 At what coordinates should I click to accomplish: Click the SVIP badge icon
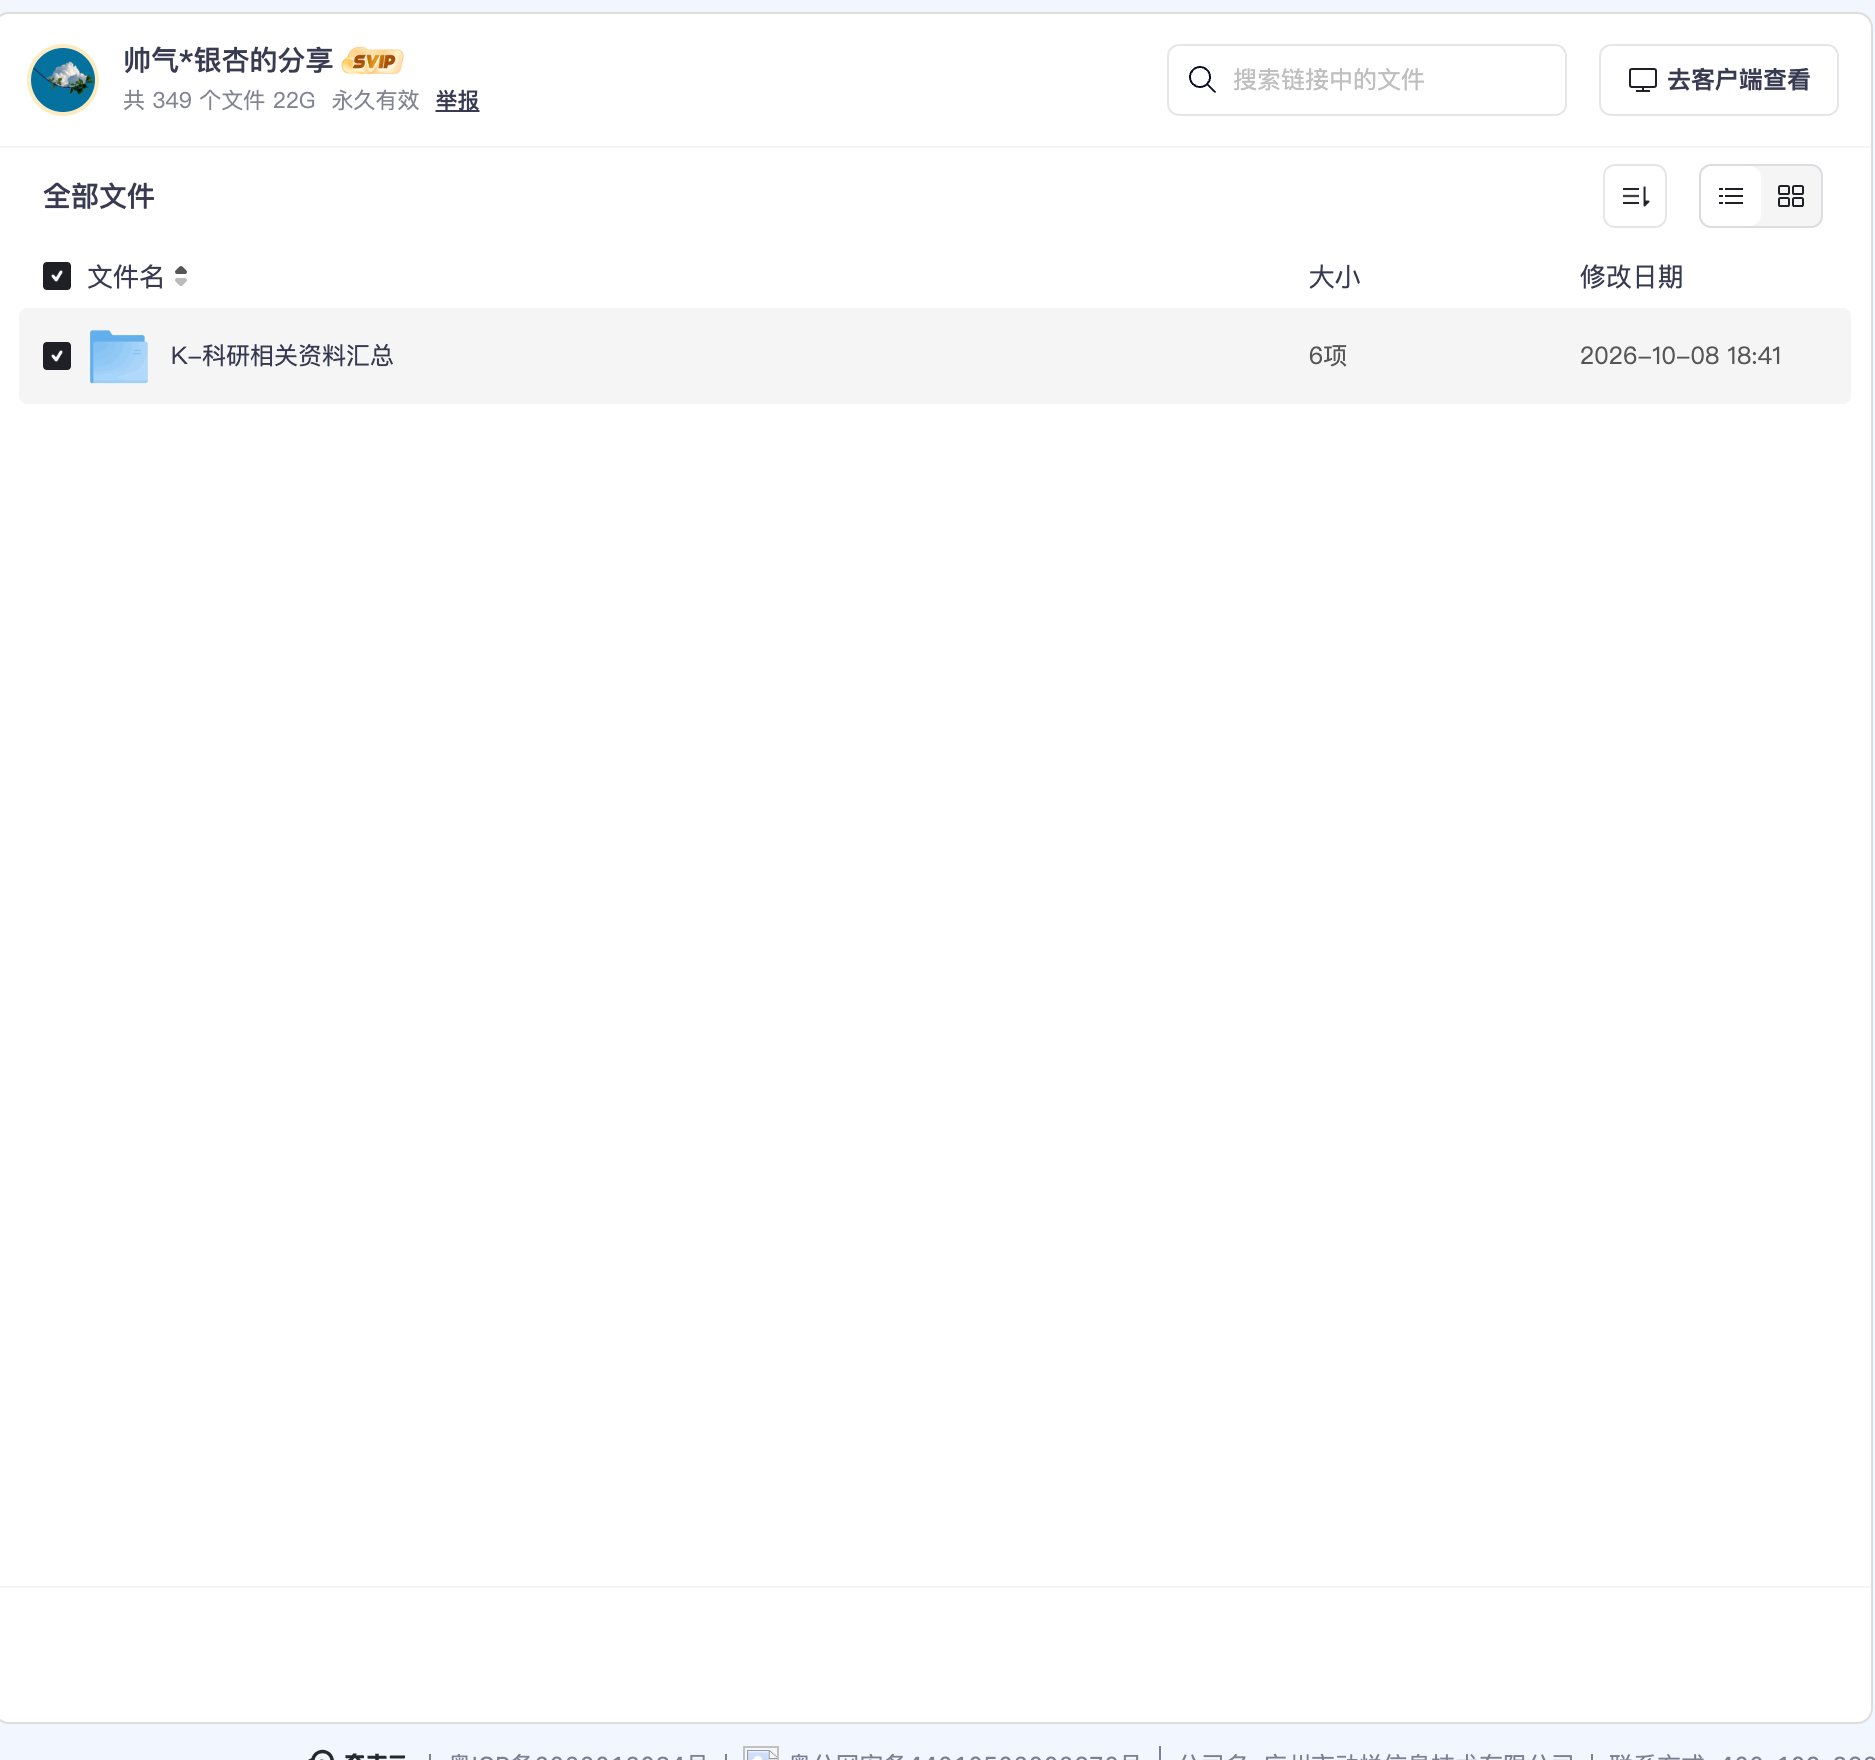(373, 61)
